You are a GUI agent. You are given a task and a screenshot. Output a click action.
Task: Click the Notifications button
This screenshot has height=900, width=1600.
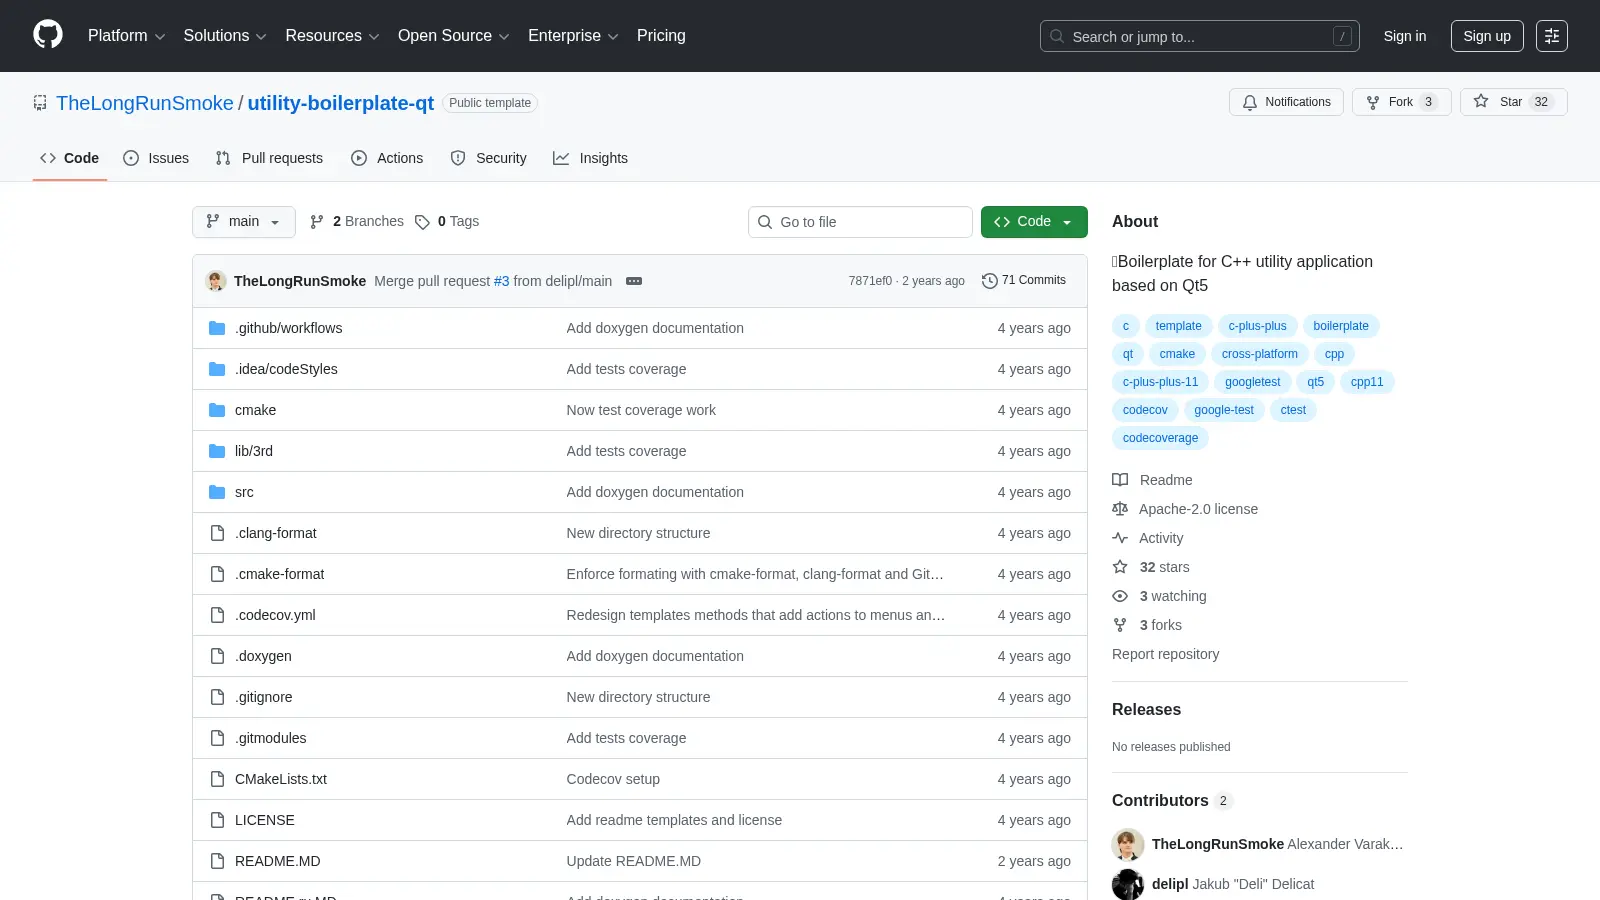(x=1286, y=102)
